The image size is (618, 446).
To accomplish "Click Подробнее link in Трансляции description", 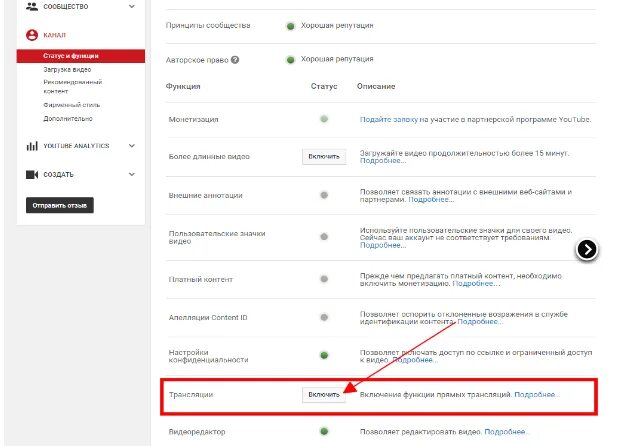I will tap(537, 394).
